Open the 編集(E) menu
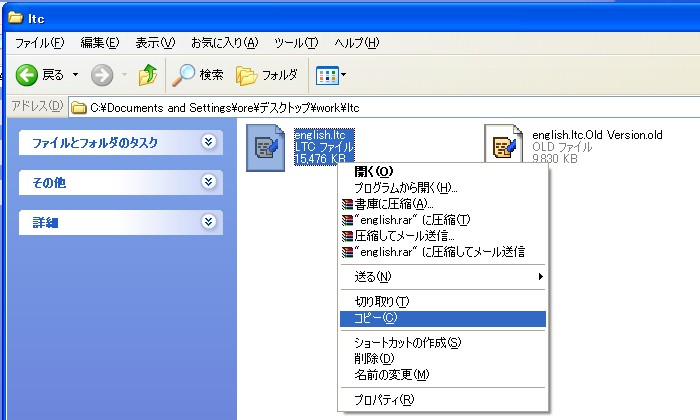The width and height of the screenshot is (700, 420). pyautogui.click(x=100, y=43)
